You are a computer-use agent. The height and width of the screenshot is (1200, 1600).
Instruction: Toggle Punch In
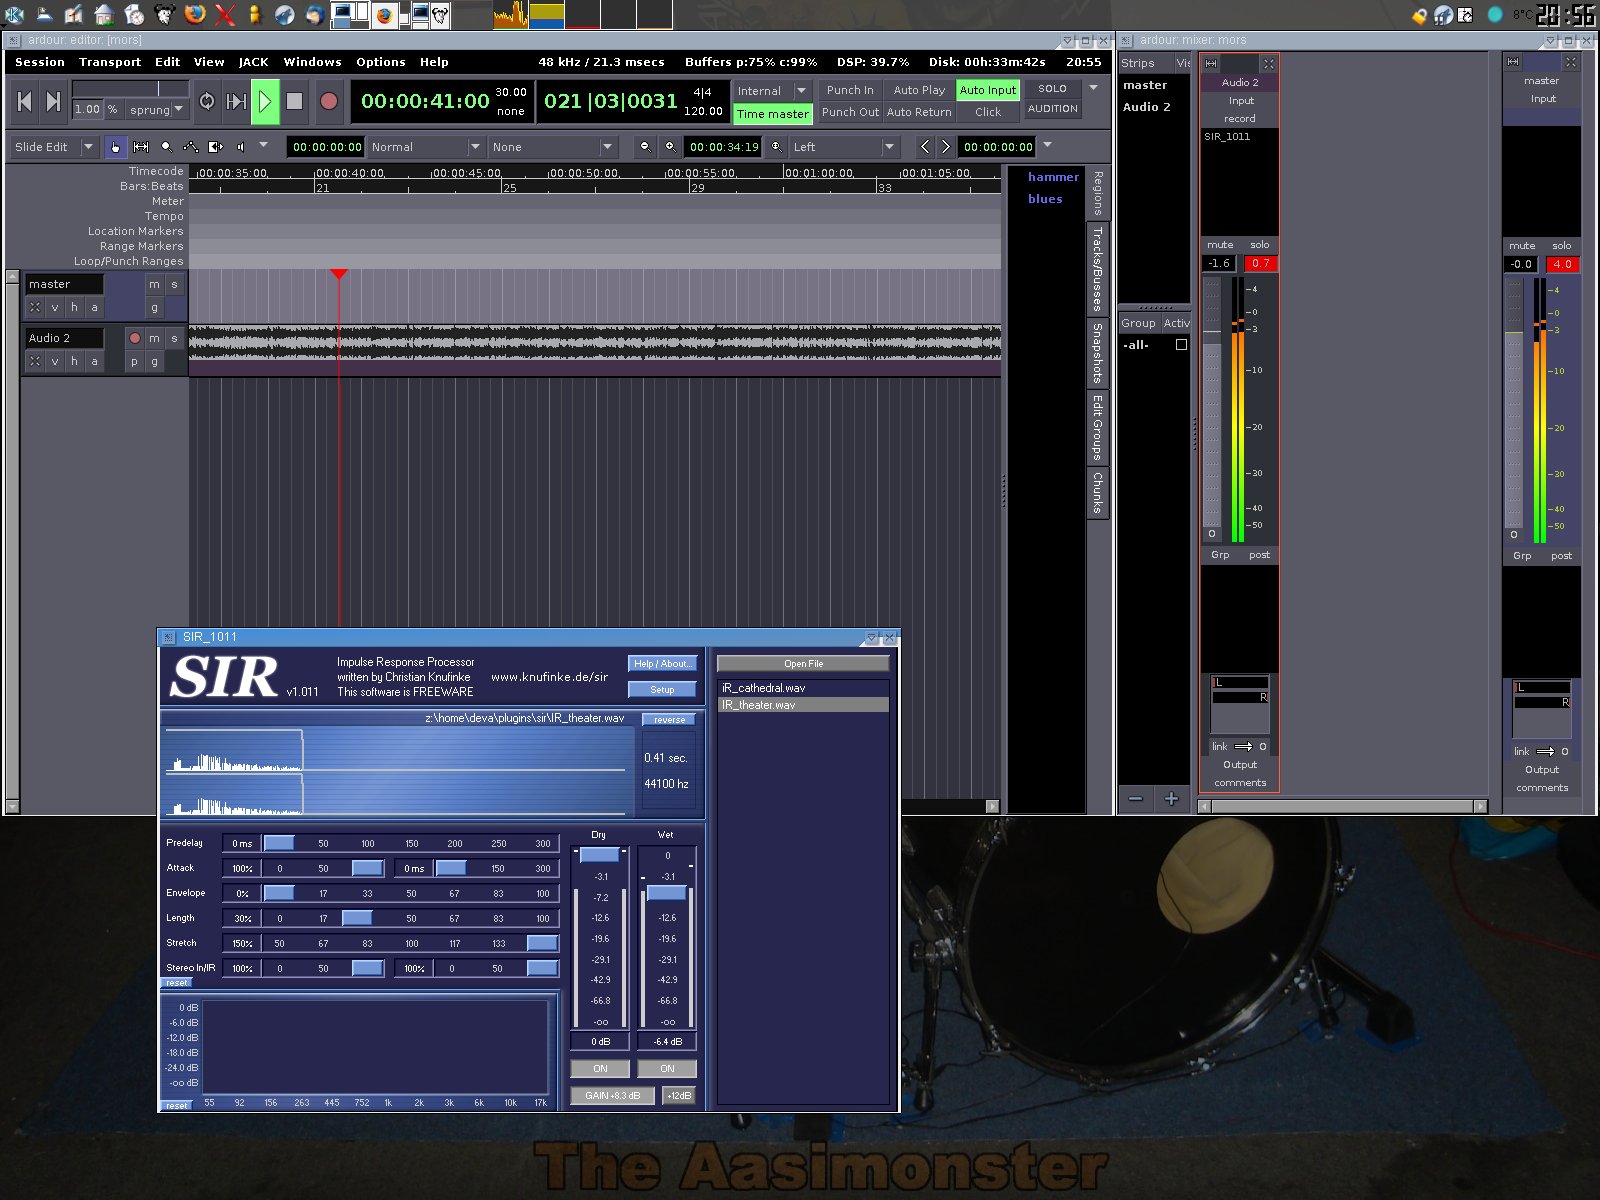pyautogui.click(x=850, y=90)
